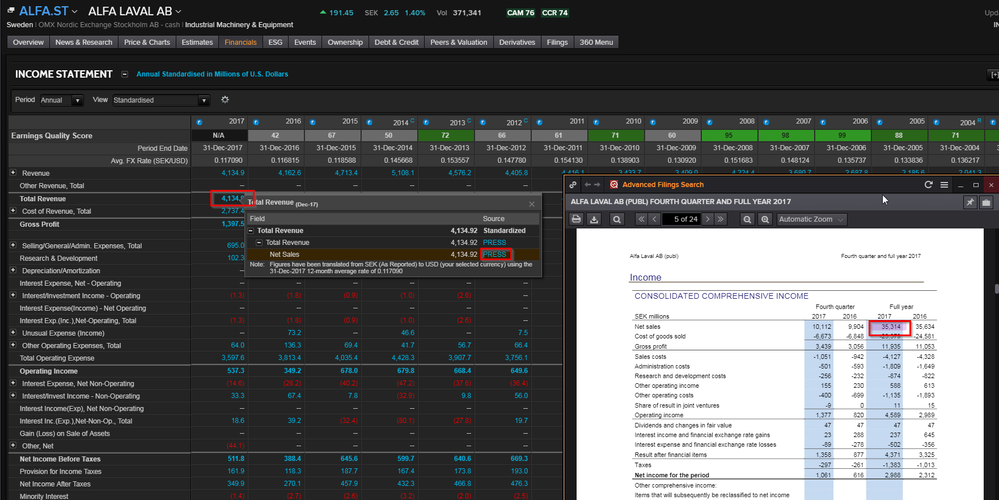The width and height of the screenshot is (999, 500).
Task: Expand the Revenue row
Action: point(14,173)
